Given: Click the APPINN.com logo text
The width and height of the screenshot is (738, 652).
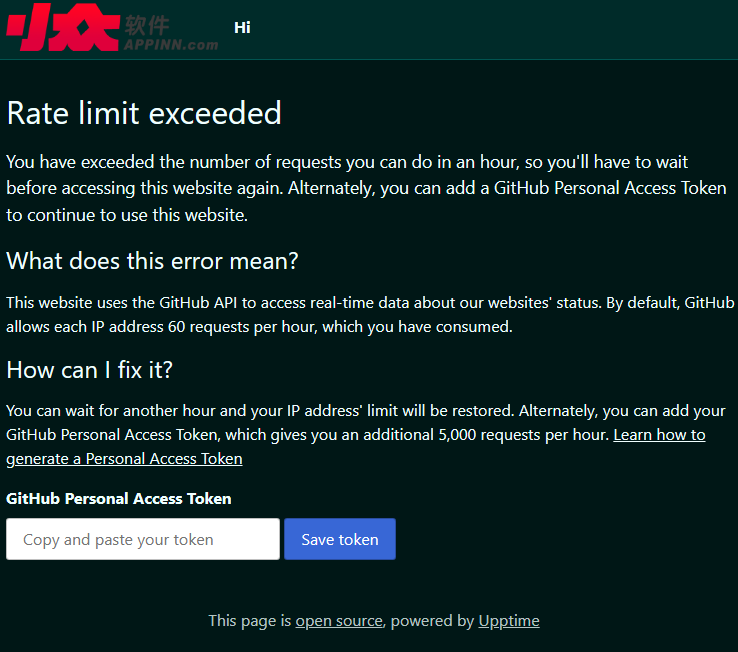Looking at the screenshot, I should [x=170, y=44].
